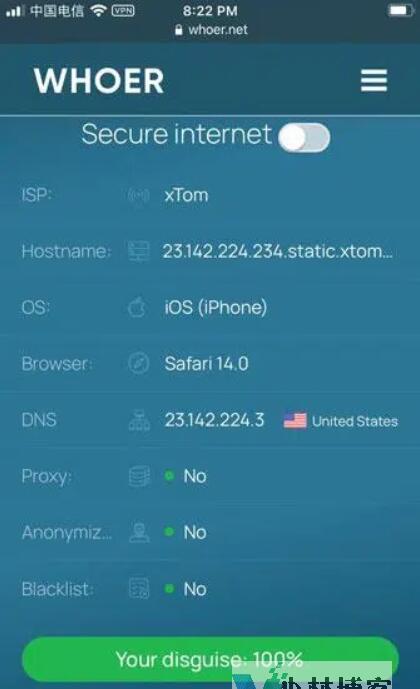Viewport: 420px width, 689px height.
Task: Click the Apple OS icon
Action: 137,307
